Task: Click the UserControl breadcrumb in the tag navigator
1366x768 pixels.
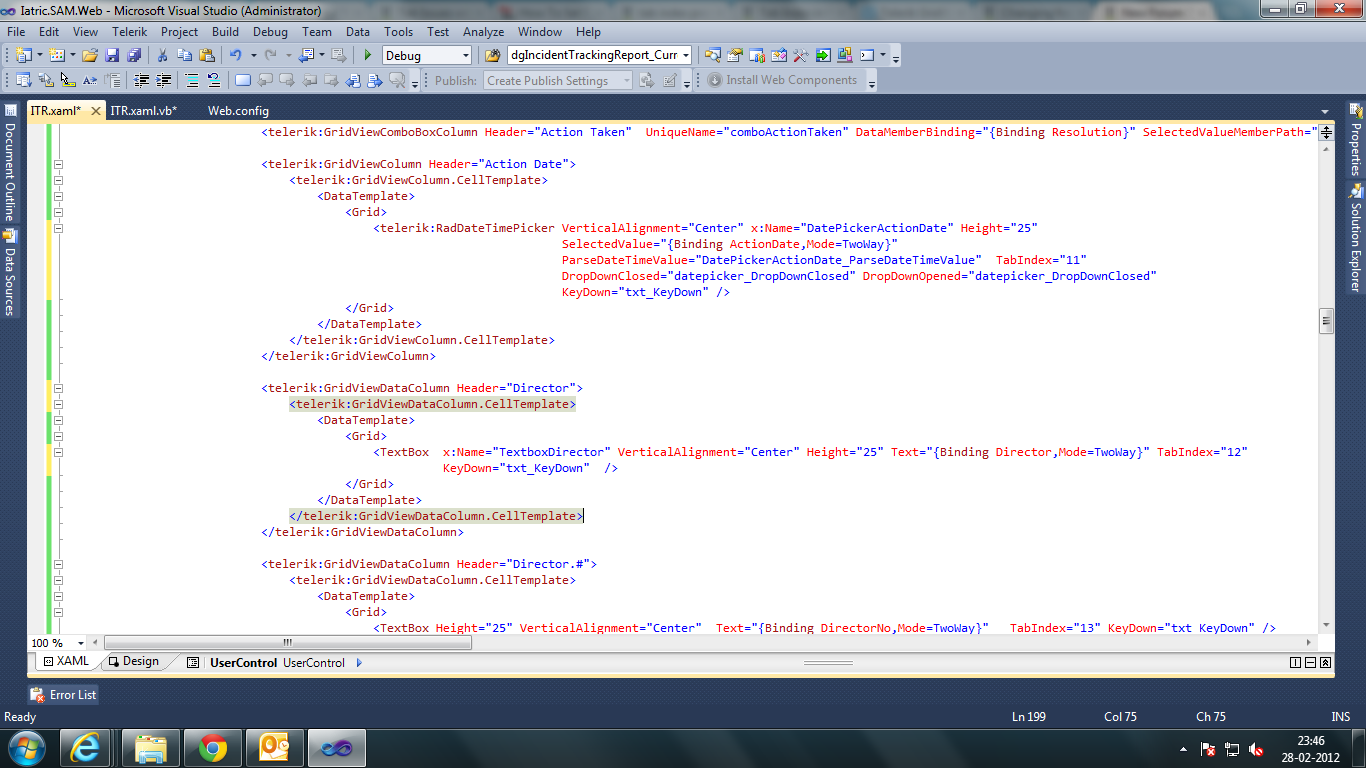Action: tap(243, 662)
